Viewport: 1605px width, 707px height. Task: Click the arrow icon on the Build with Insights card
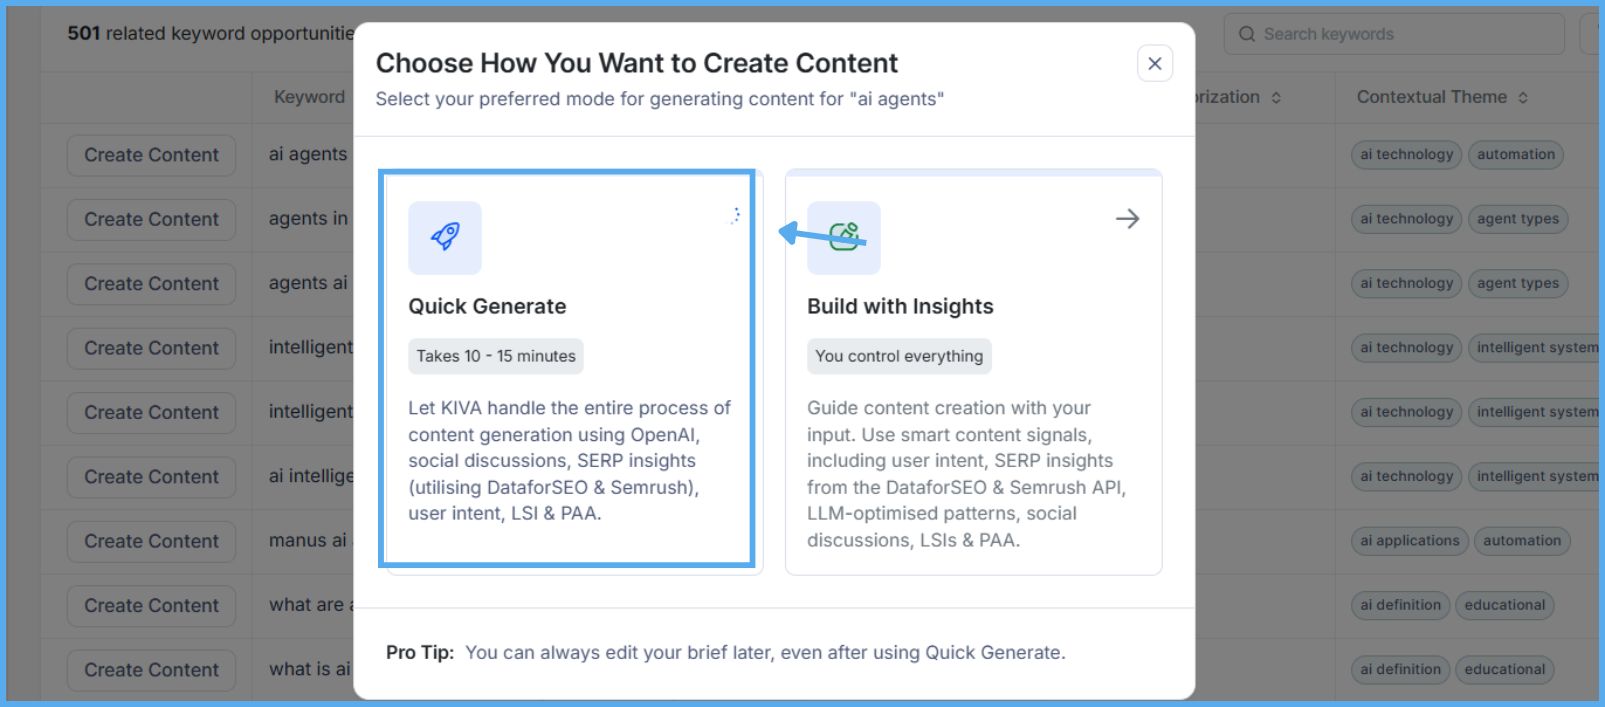tap(1127, 219)
